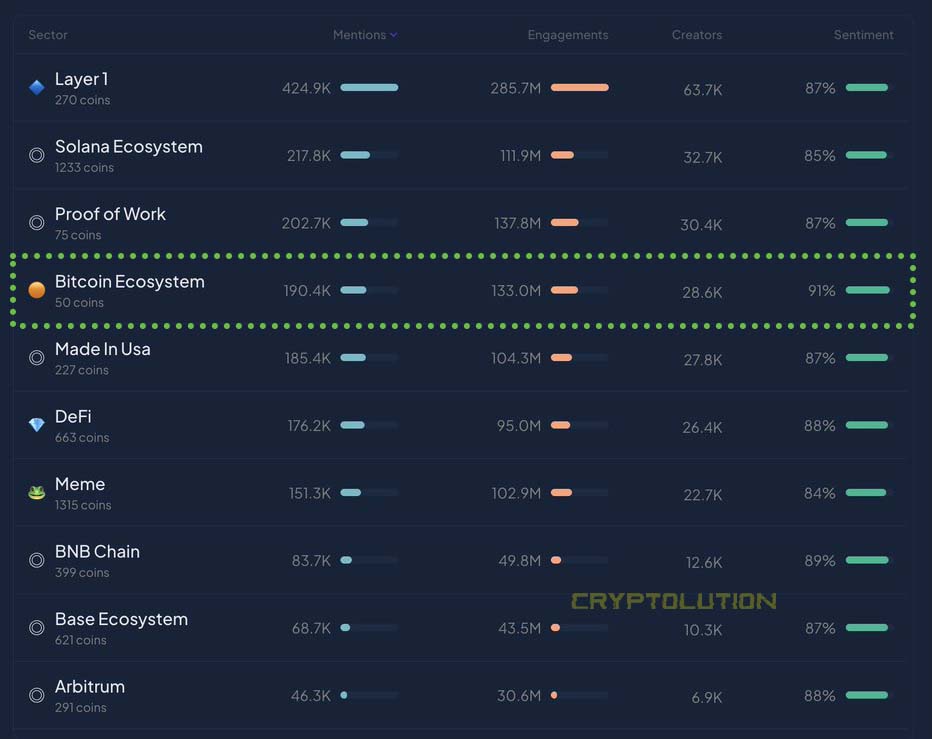Click the 217.8K mentions value
This screenshot has width=932, height=739.
pos(308,156)
